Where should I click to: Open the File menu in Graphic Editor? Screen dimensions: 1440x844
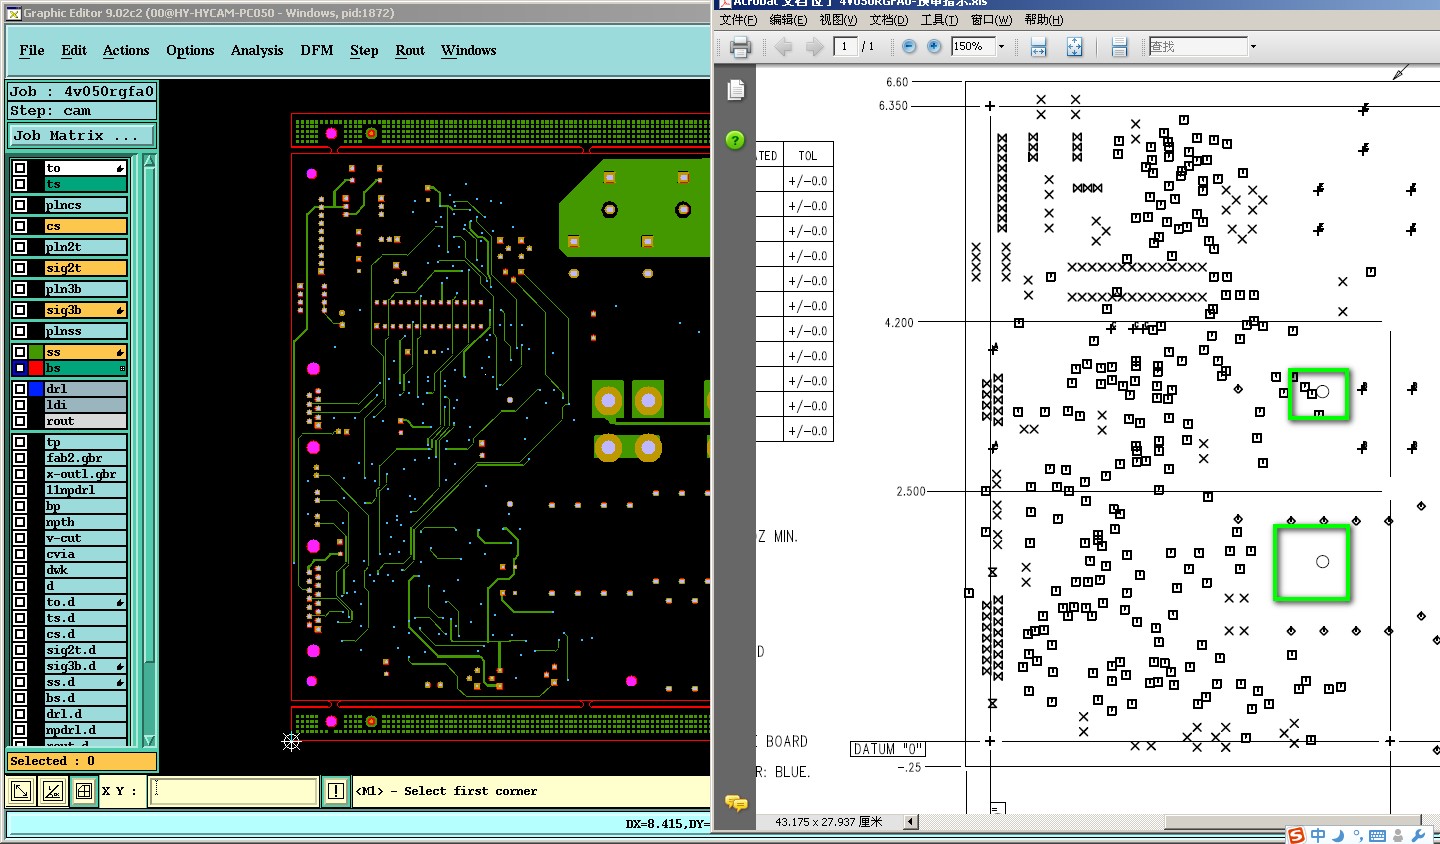coord(32,50)
